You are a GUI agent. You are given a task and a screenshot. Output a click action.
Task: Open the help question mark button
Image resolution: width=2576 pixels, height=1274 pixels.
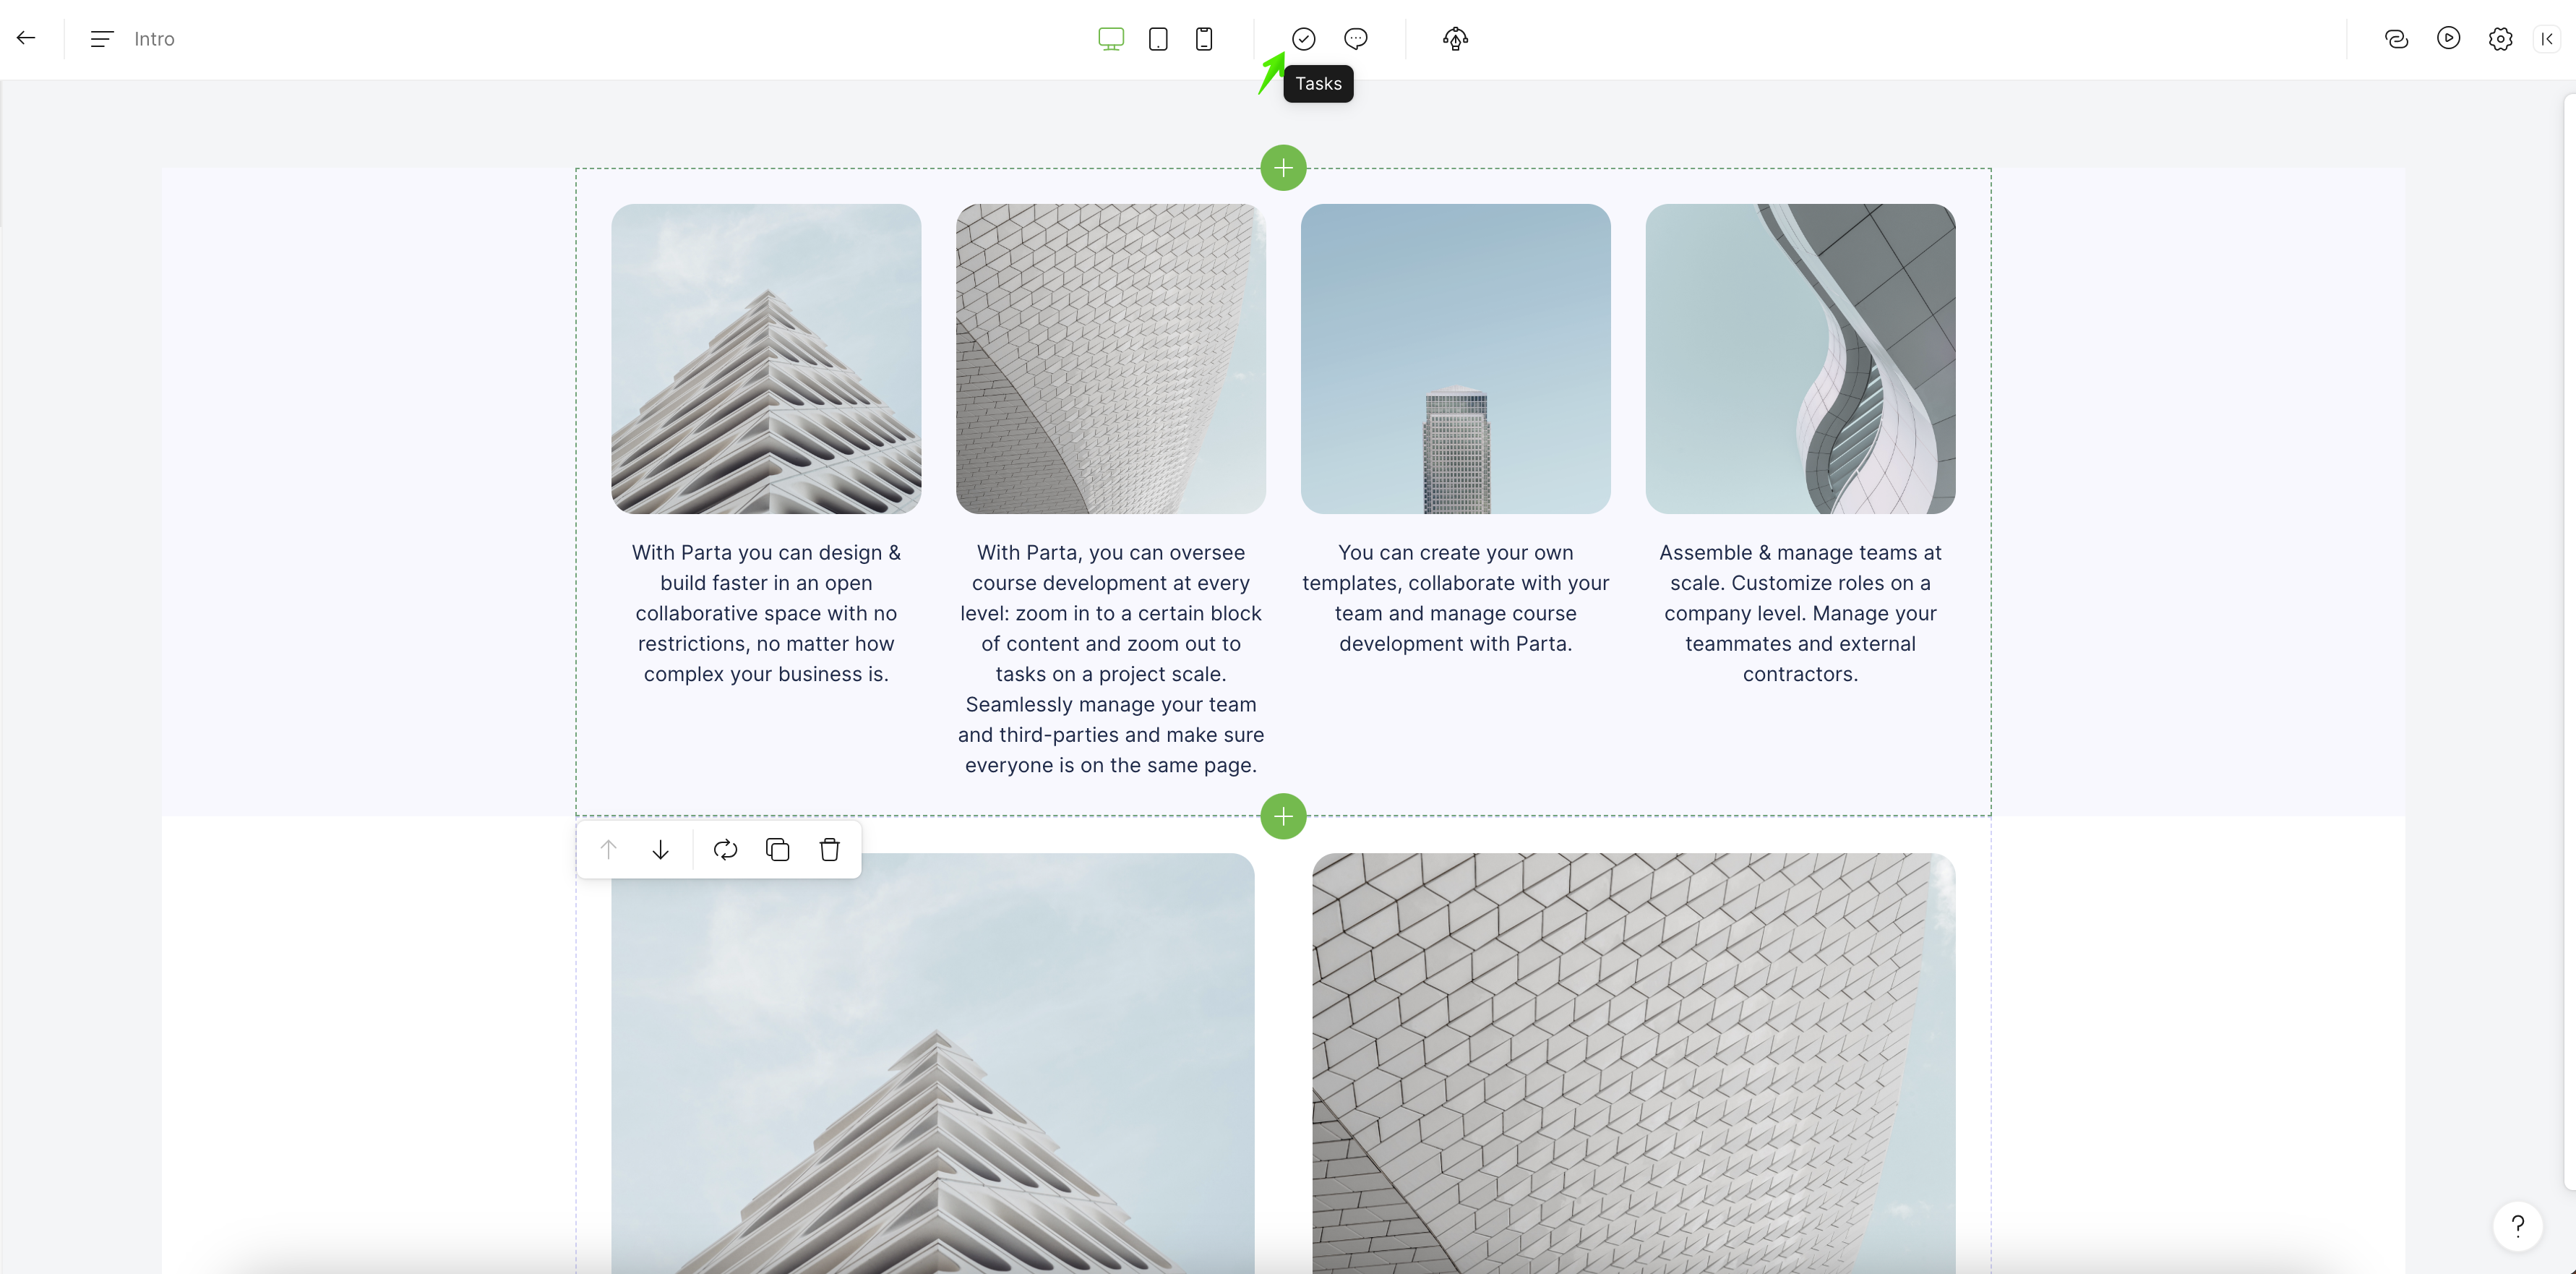[2517, 1225]
